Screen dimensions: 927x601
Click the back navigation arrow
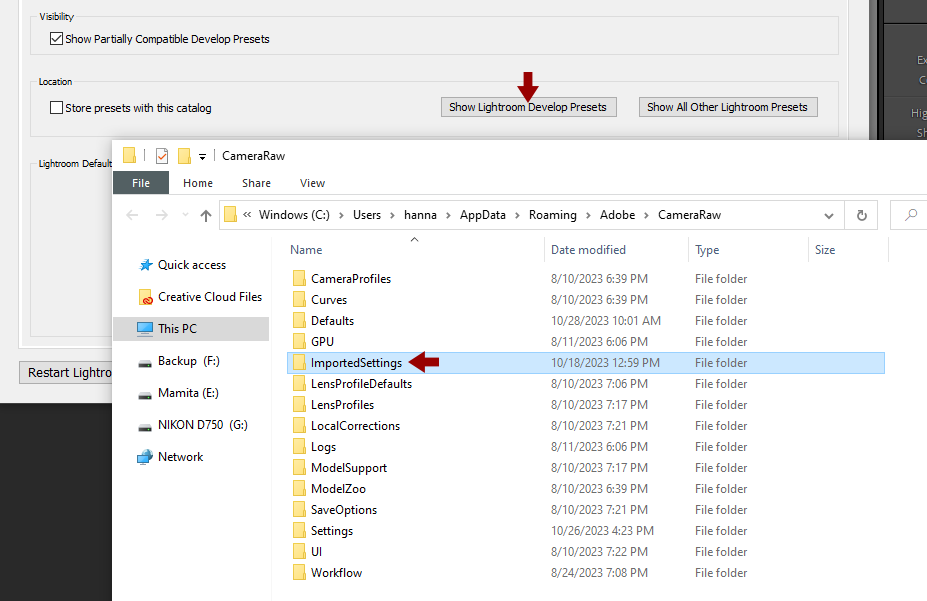point(131,214)
